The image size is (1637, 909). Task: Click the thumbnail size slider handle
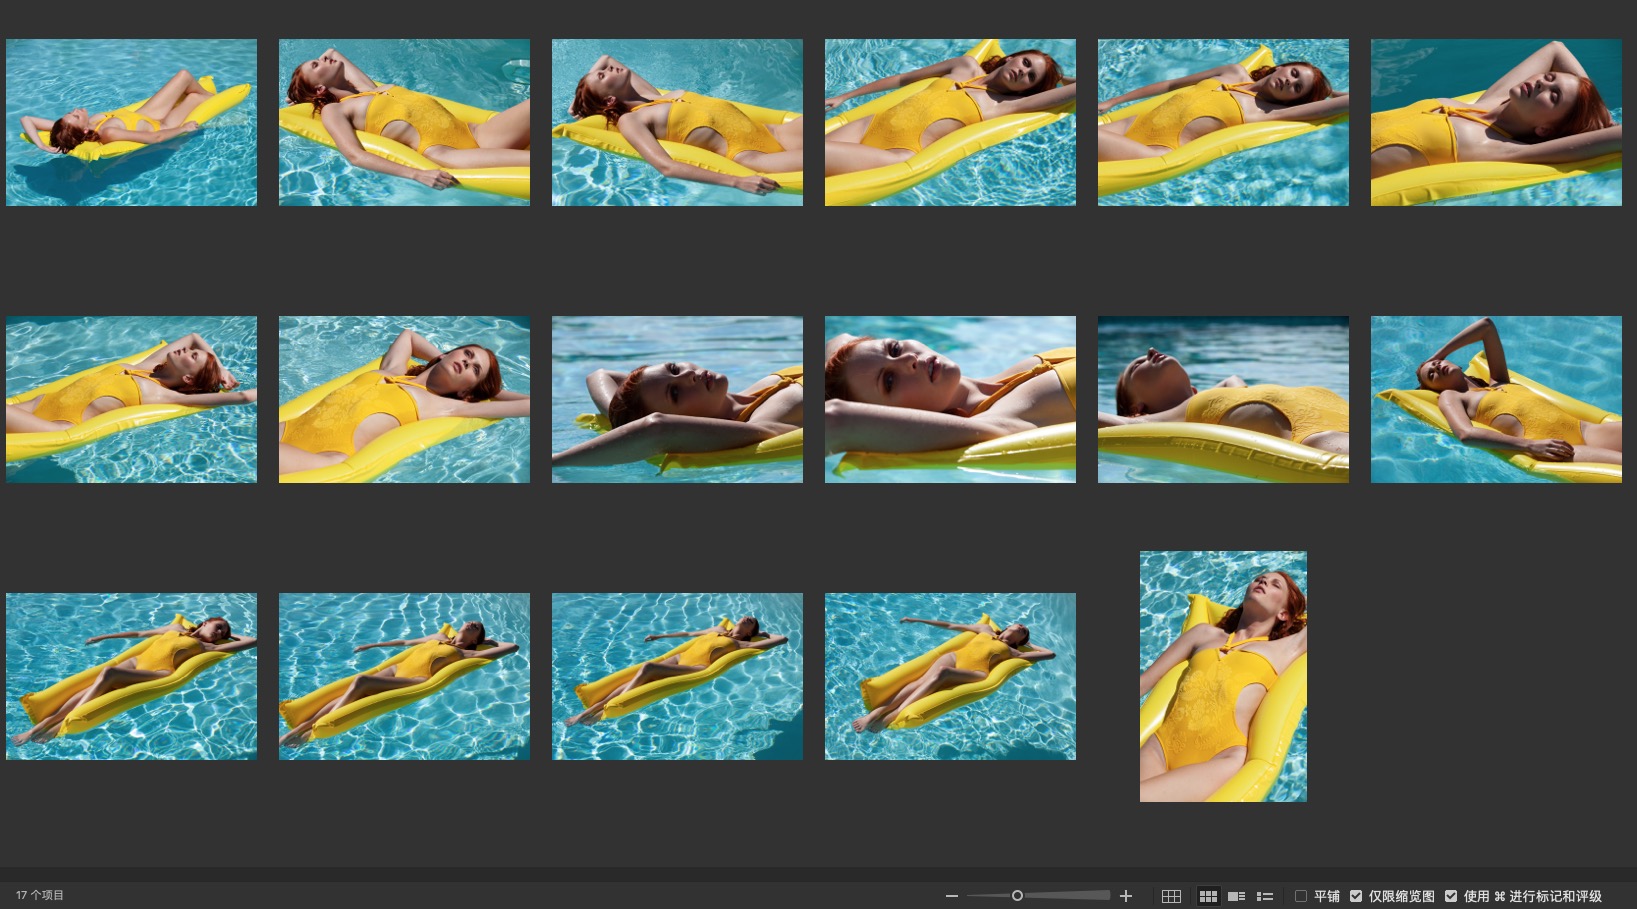tap(1017, 896)
